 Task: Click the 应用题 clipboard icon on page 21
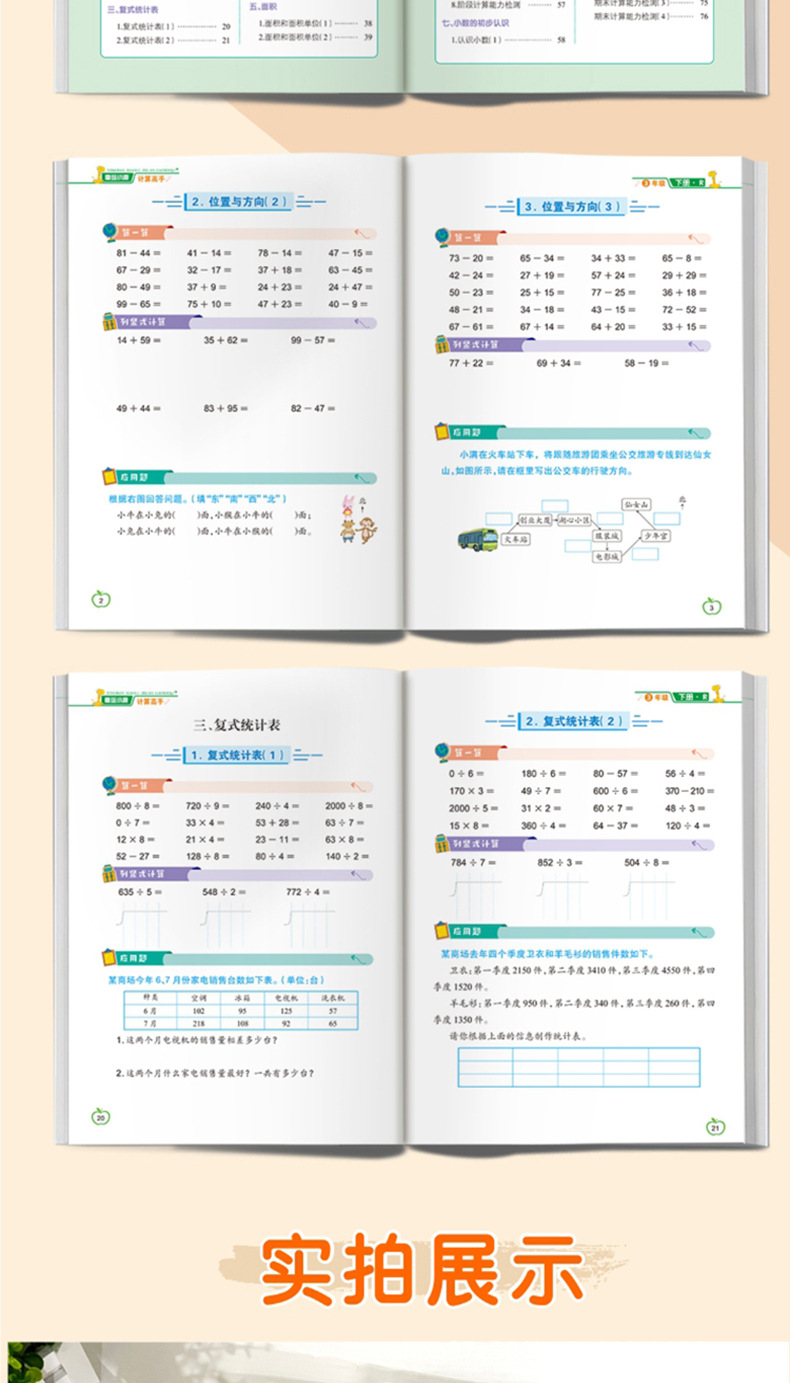441,931
